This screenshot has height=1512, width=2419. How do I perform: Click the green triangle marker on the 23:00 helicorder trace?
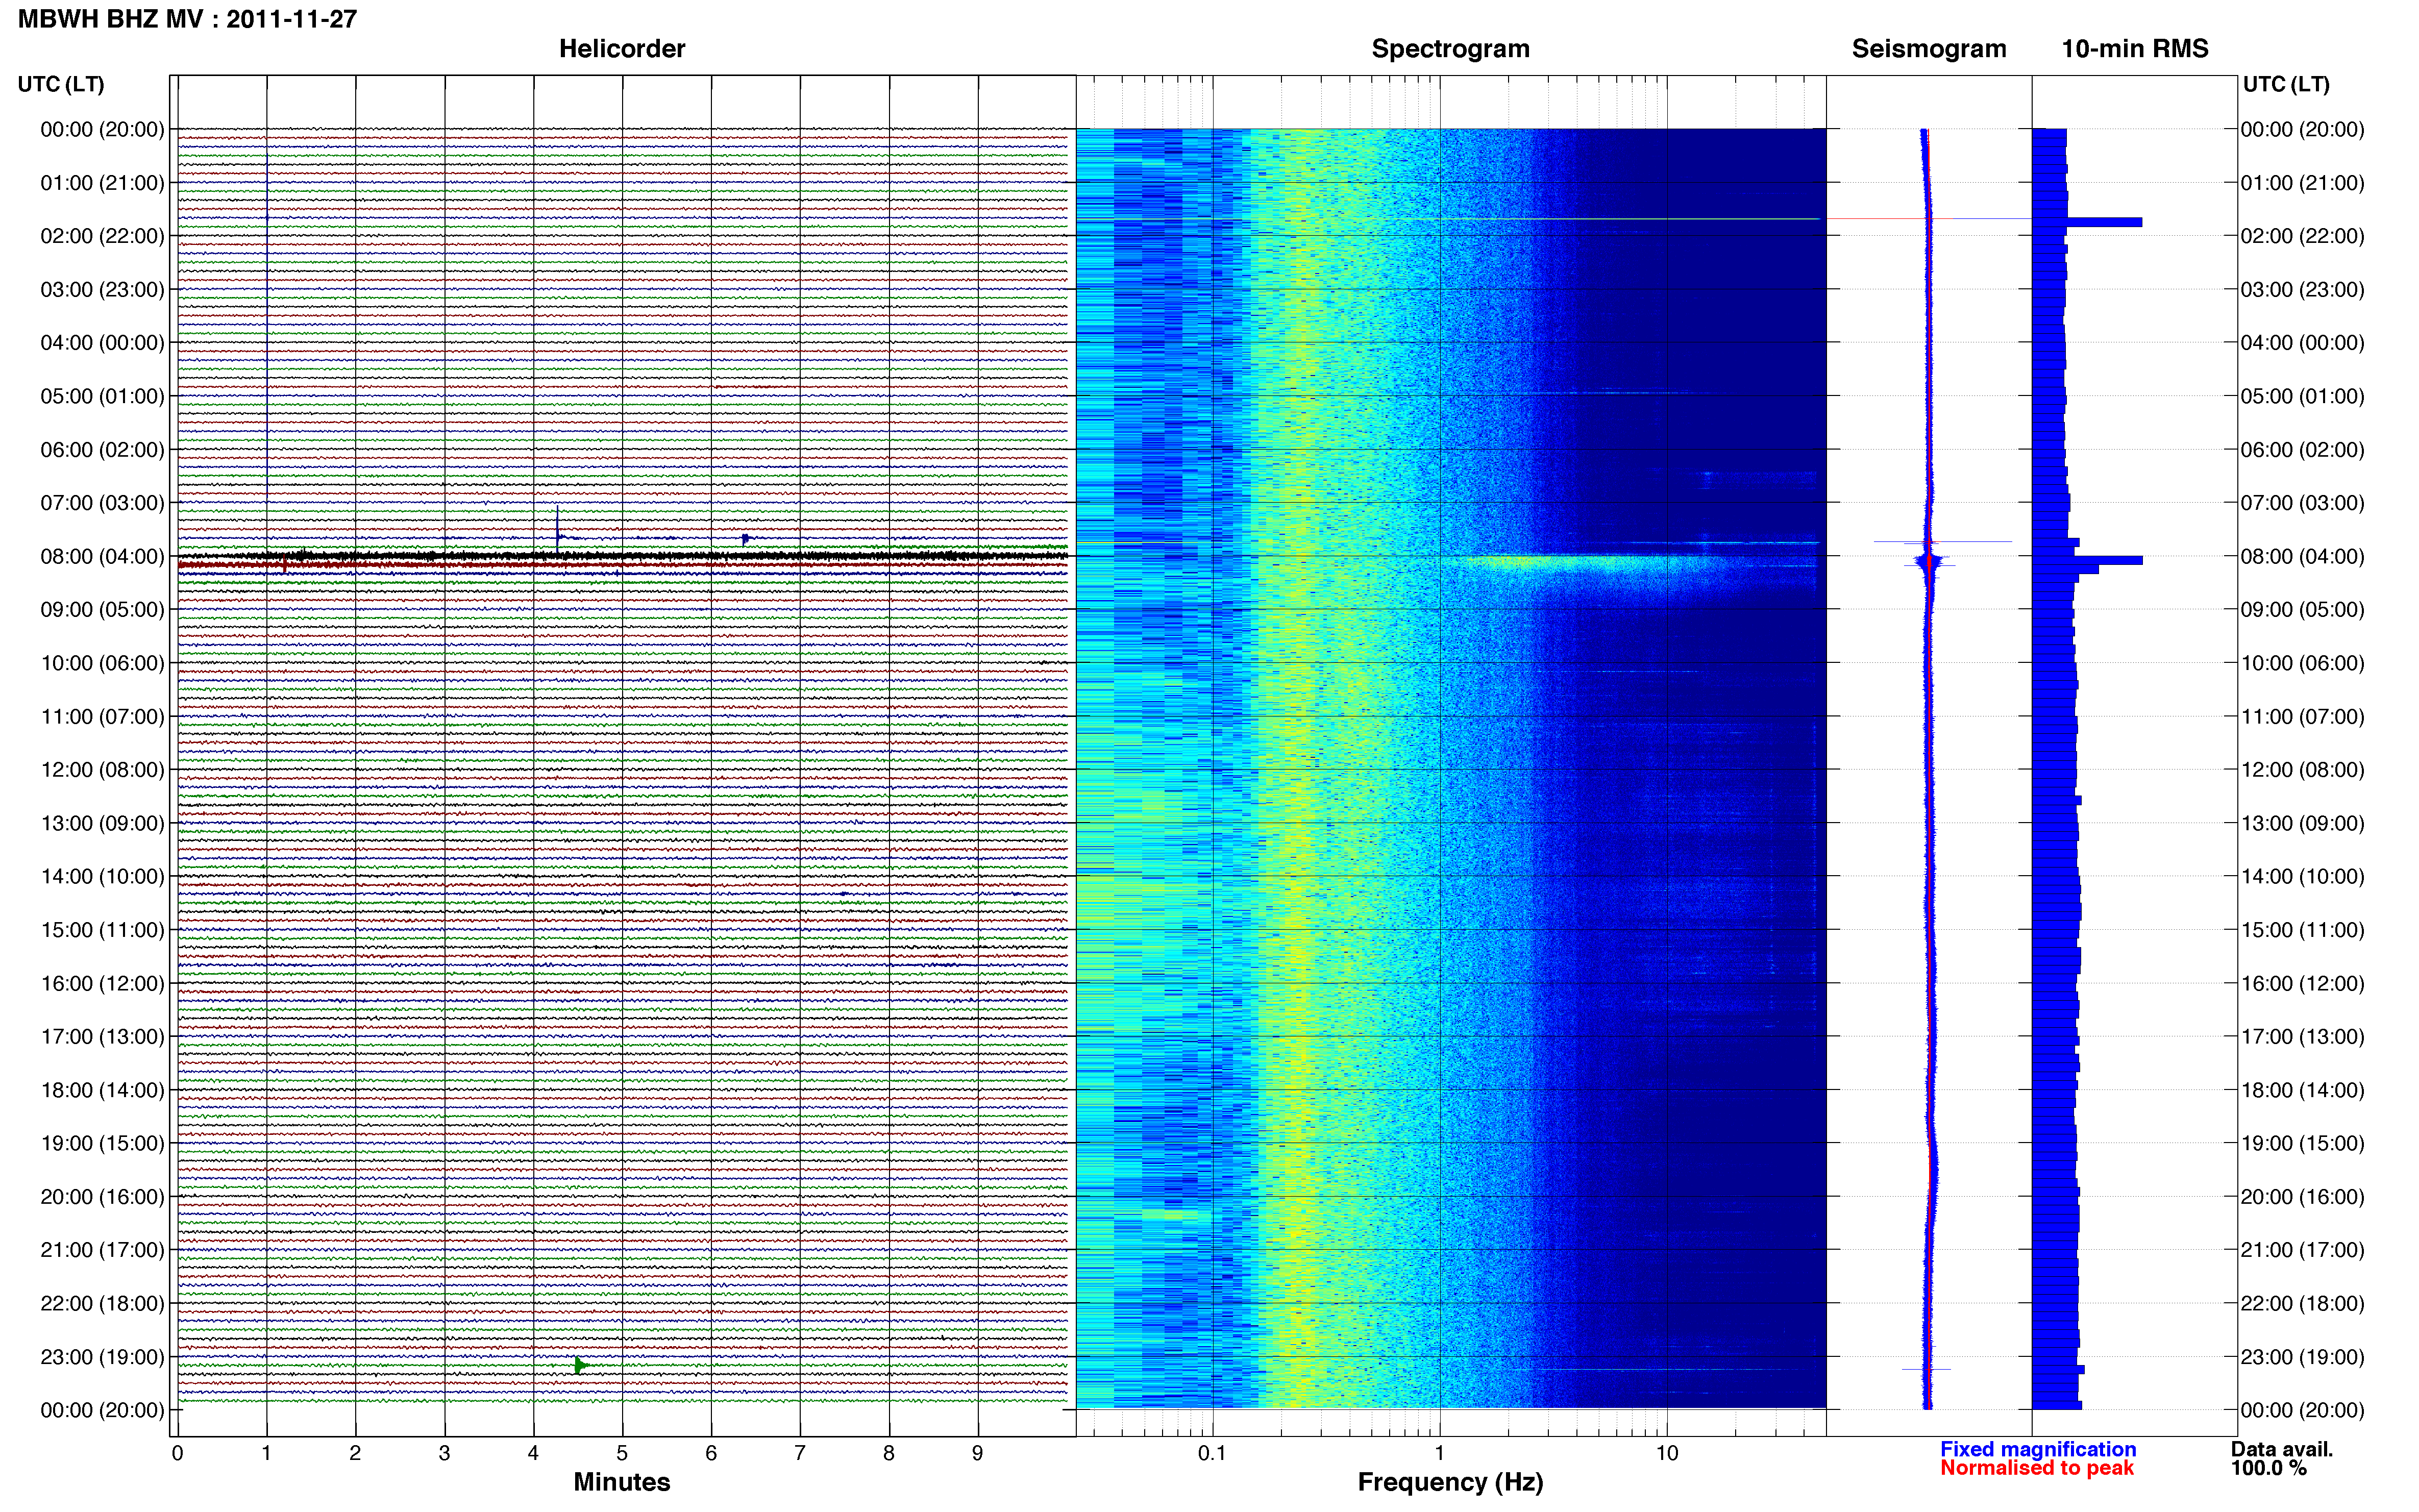pyautogui.click(x=580, y=1365)
